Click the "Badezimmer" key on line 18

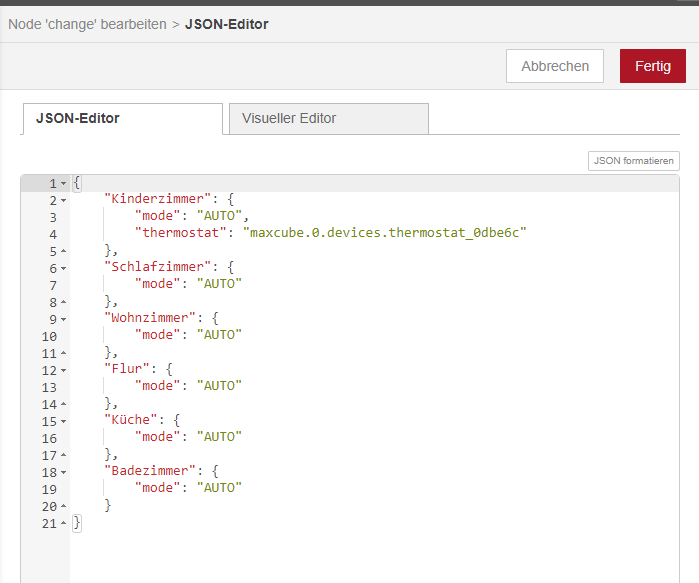point(150,471)
